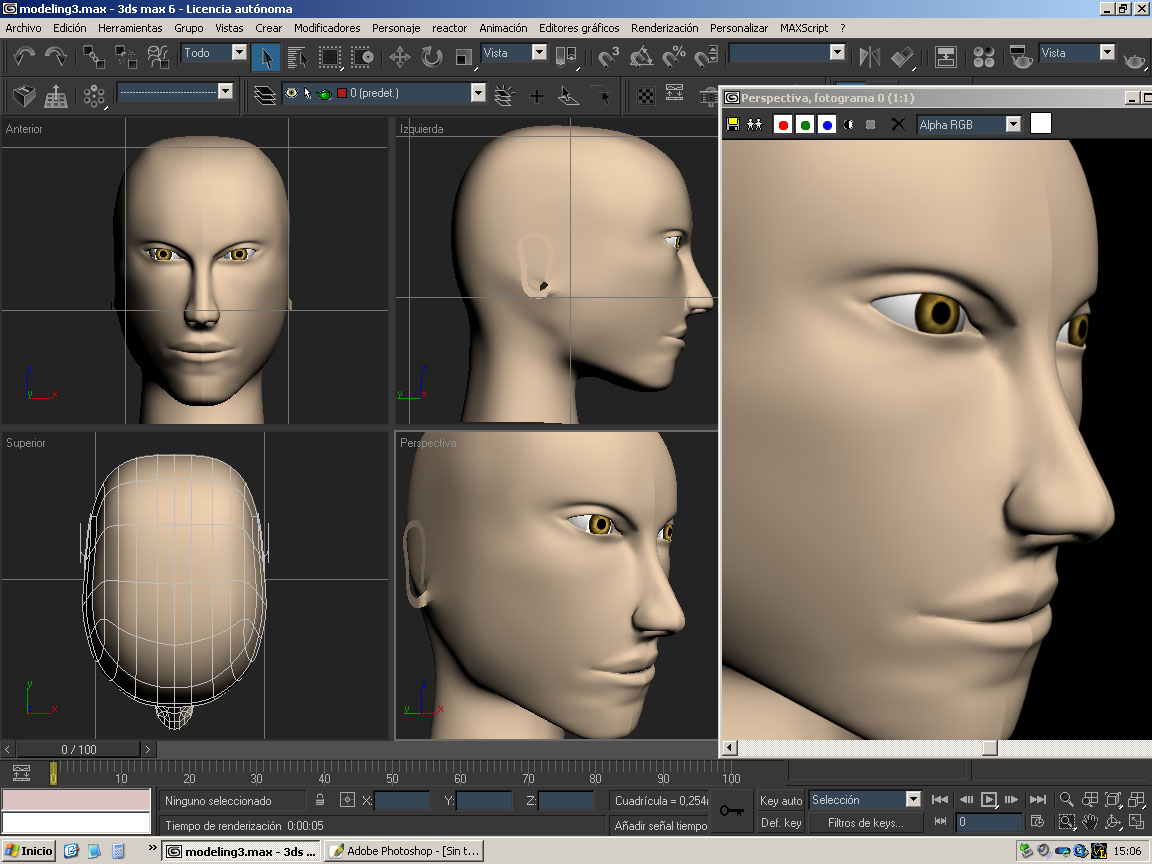This screenshot has width=1152, height=864.
Task: Open the Selección key filter dropdown
Action: 913,799
